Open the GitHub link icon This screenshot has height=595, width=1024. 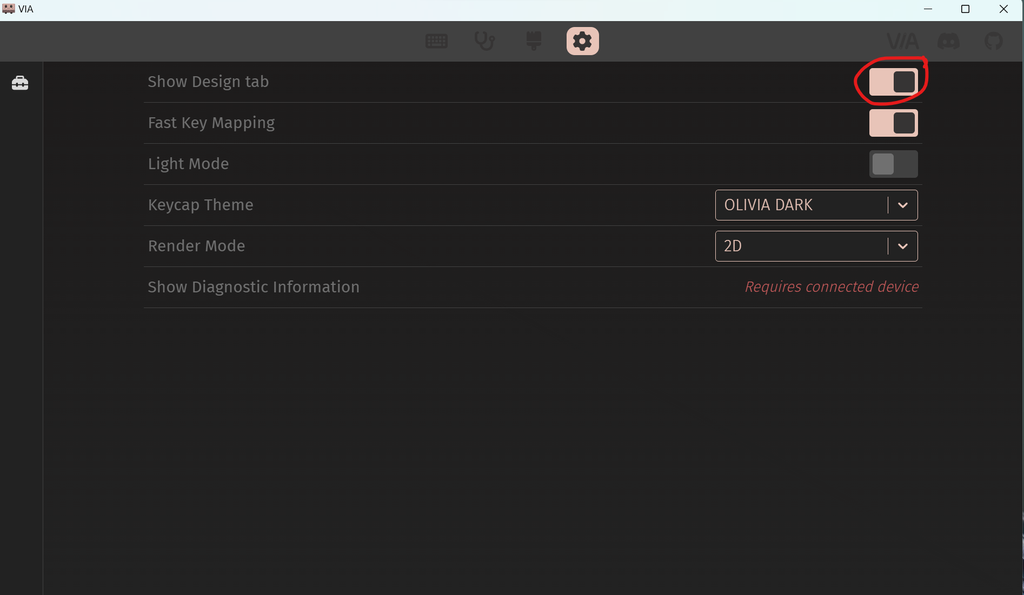(993, 41)
